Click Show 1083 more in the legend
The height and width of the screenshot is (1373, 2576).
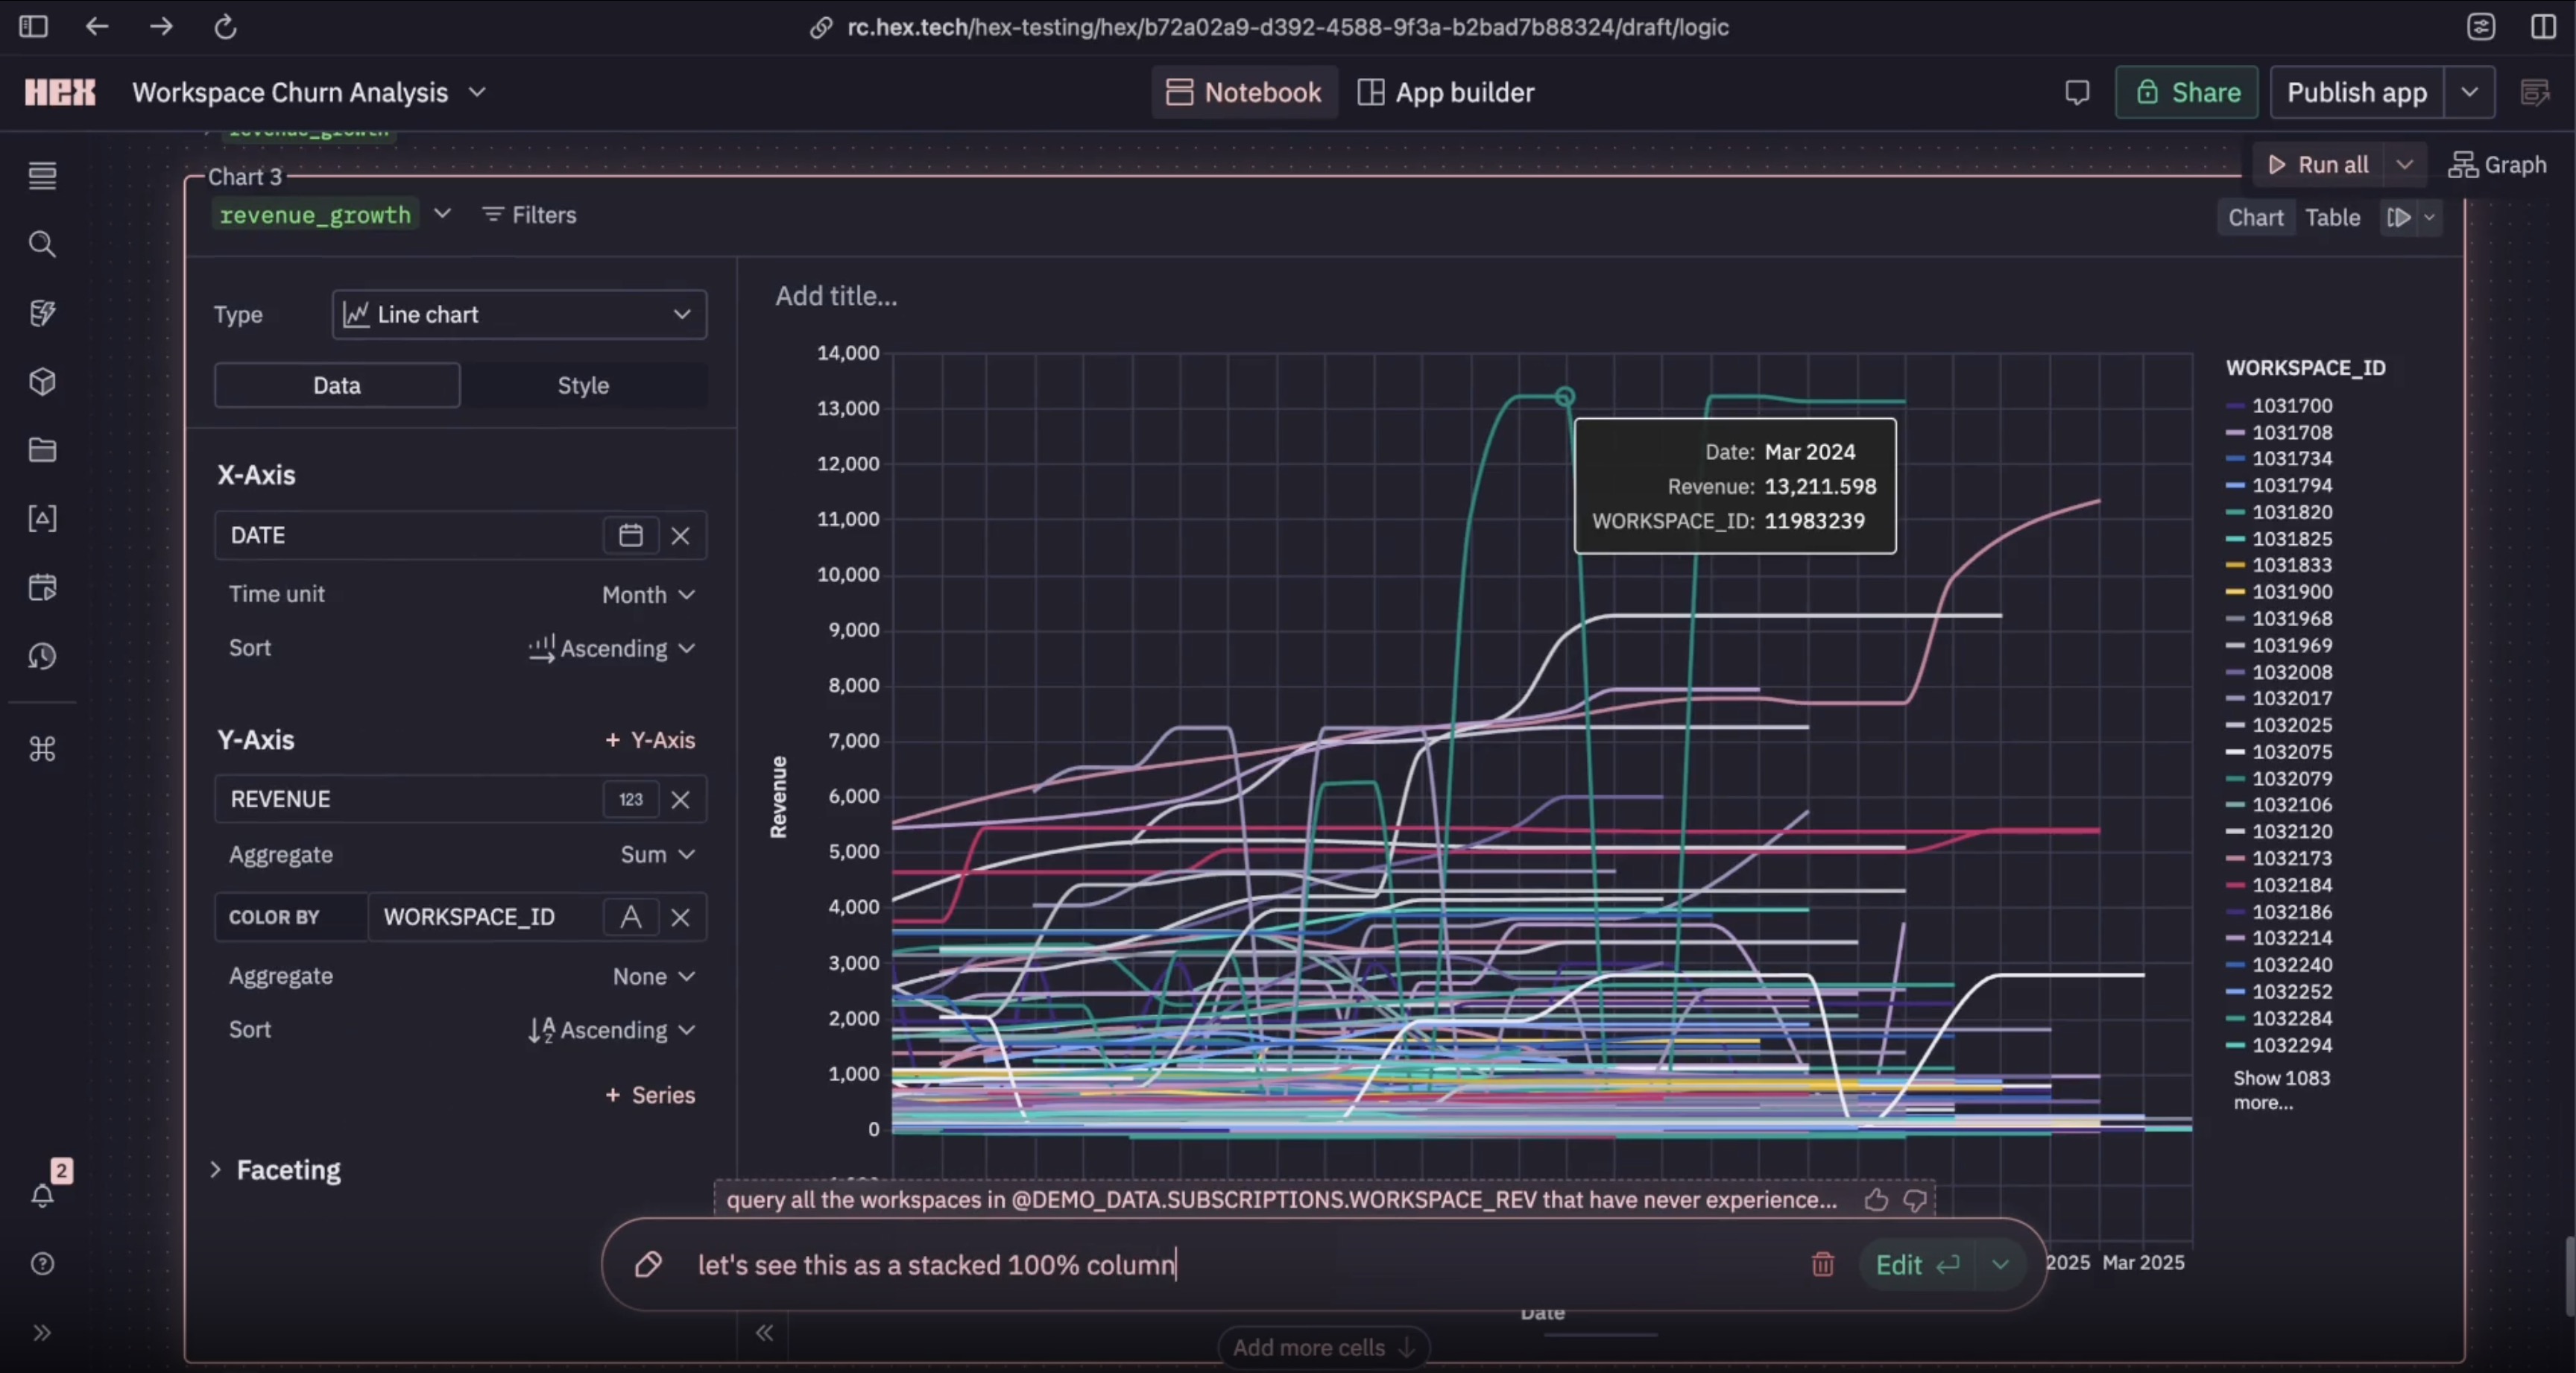[2282, 1090]
